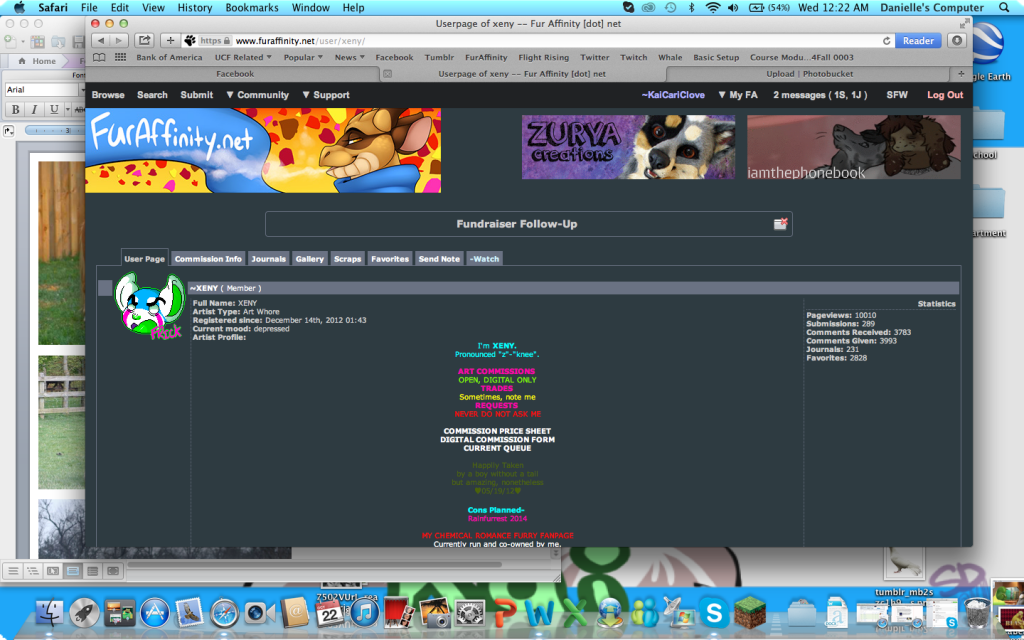Expand the Support dropdown menu
This screenshot has width=1024, height=640.
tap(326, 95)
